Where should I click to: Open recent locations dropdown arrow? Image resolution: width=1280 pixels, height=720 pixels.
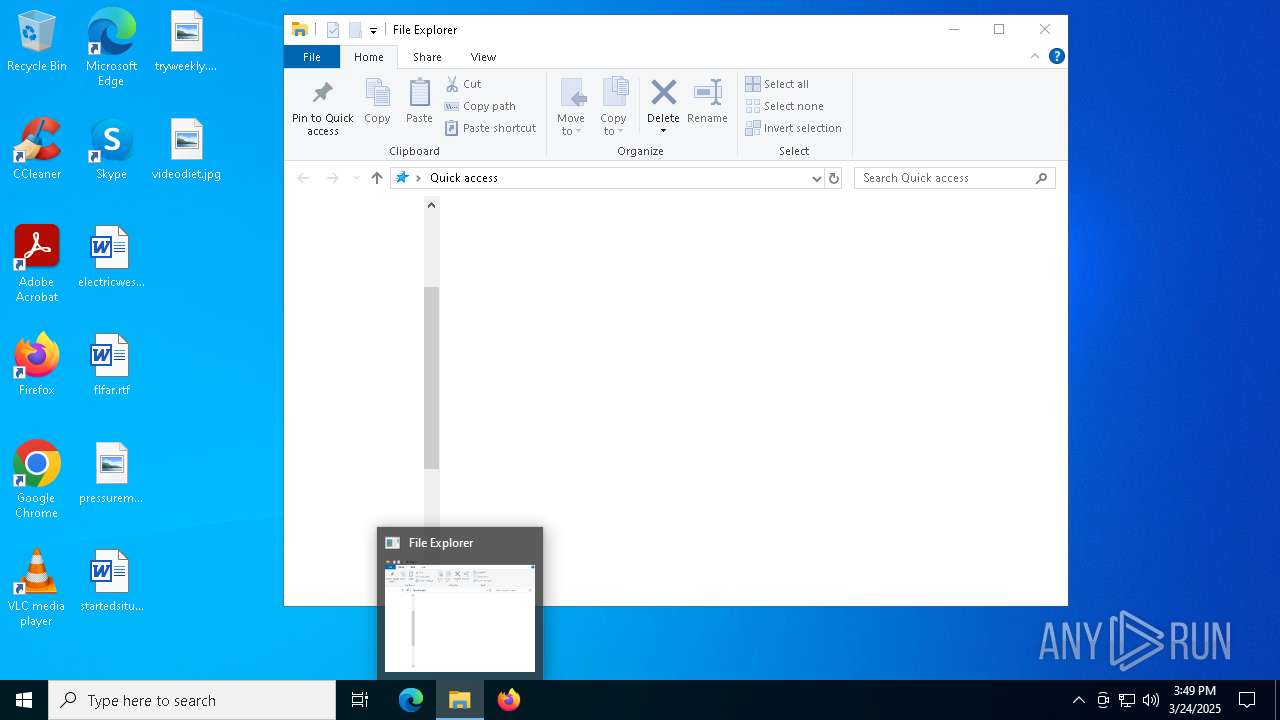pyautogui.click(x=356, y=178)
